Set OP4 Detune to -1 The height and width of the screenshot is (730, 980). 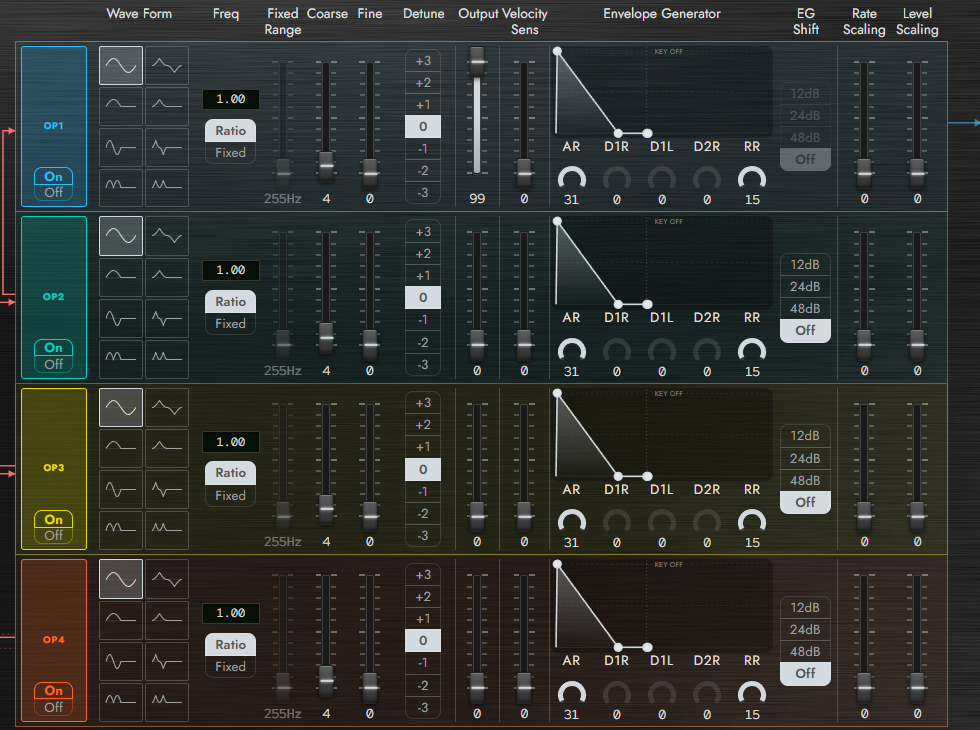coord(423,662)
